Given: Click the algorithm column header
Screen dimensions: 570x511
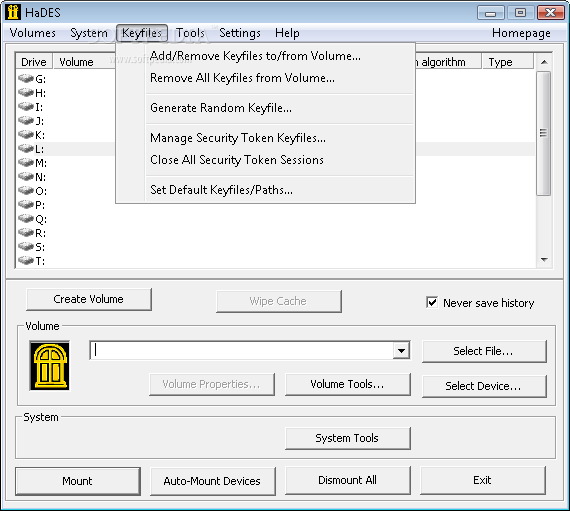Looking at the screenshot, I should [448, 62].
